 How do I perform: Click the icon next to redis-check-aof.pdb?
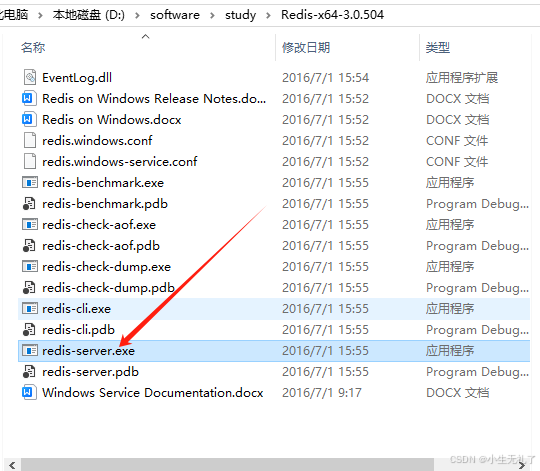coord(29,245)
